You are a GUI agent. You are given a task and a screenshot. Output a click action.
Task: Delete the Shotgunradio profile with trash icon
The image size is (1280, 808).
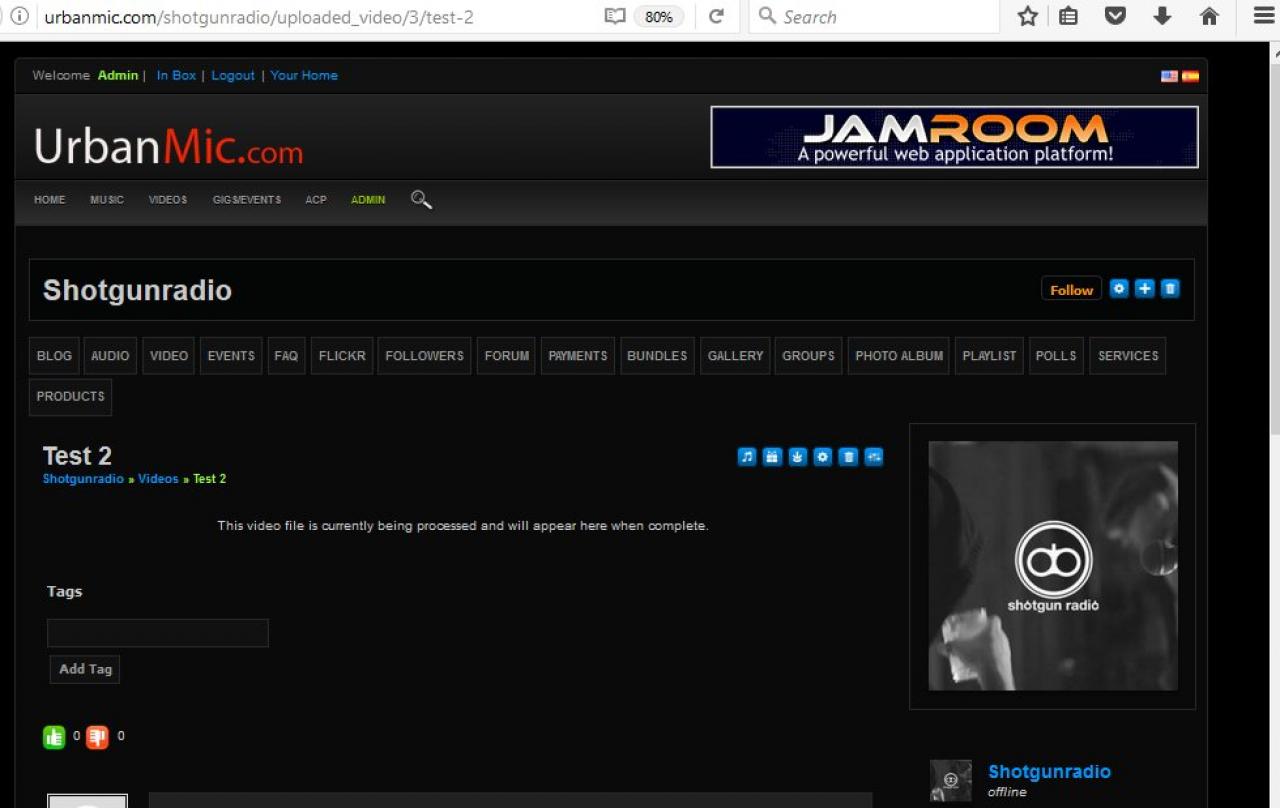click(x=1170, y=289)
